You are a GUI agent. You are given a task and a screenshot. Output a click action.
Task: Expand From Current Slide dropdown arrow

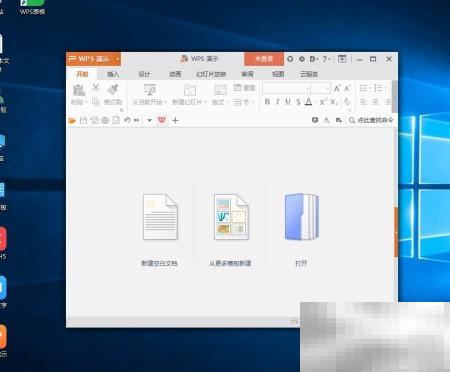(165, 102)
